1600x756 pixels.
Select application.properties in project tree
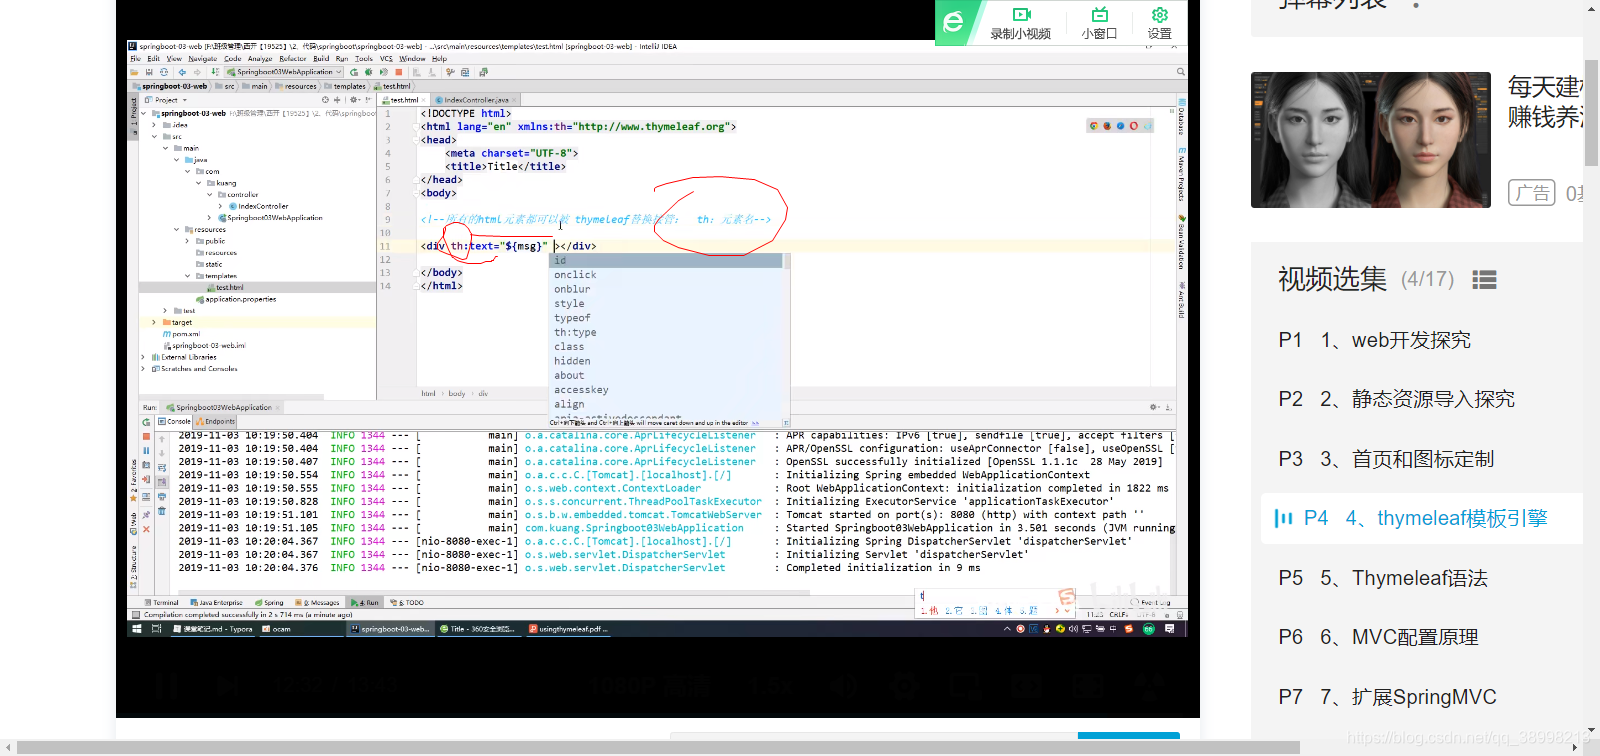click(240, 299)
